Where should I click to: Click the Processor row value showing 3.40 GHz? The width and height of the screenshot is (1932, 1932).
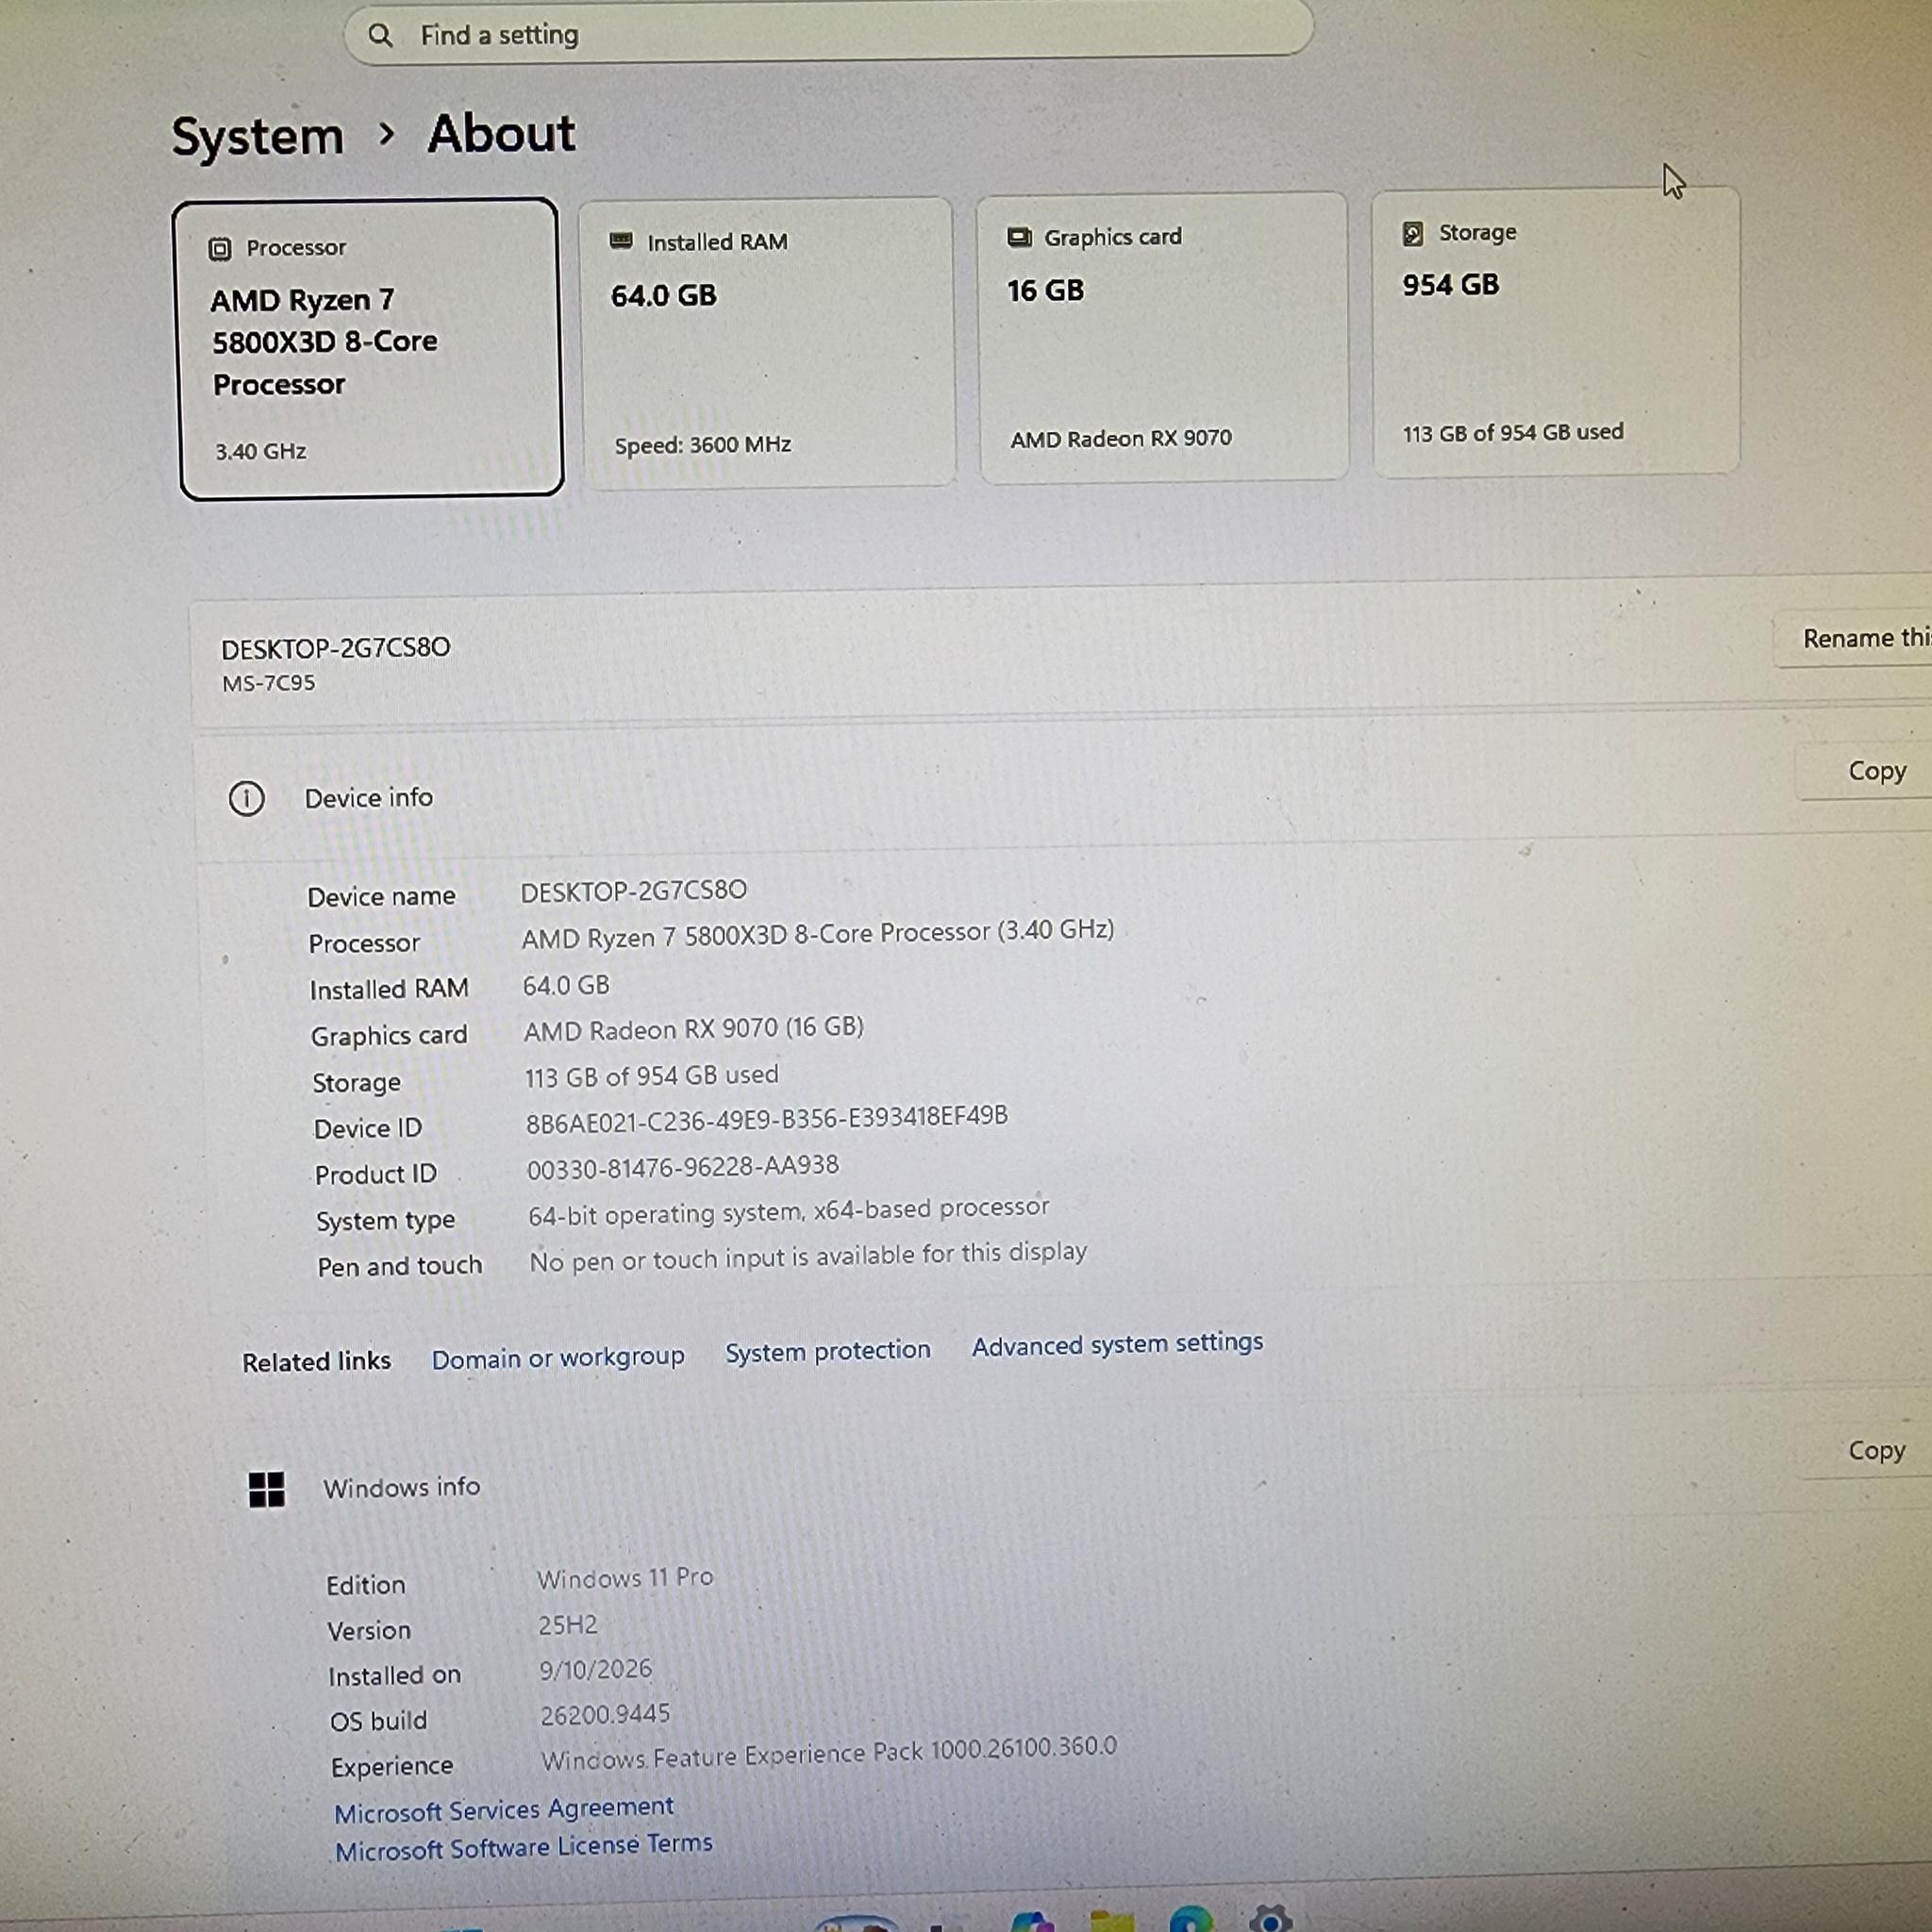click(x=817, y=933)
